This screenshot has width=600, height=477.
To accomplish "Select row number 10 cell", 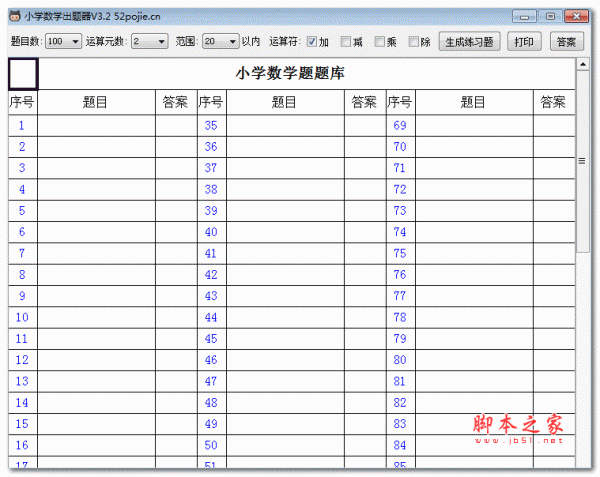I will [23, 317].
